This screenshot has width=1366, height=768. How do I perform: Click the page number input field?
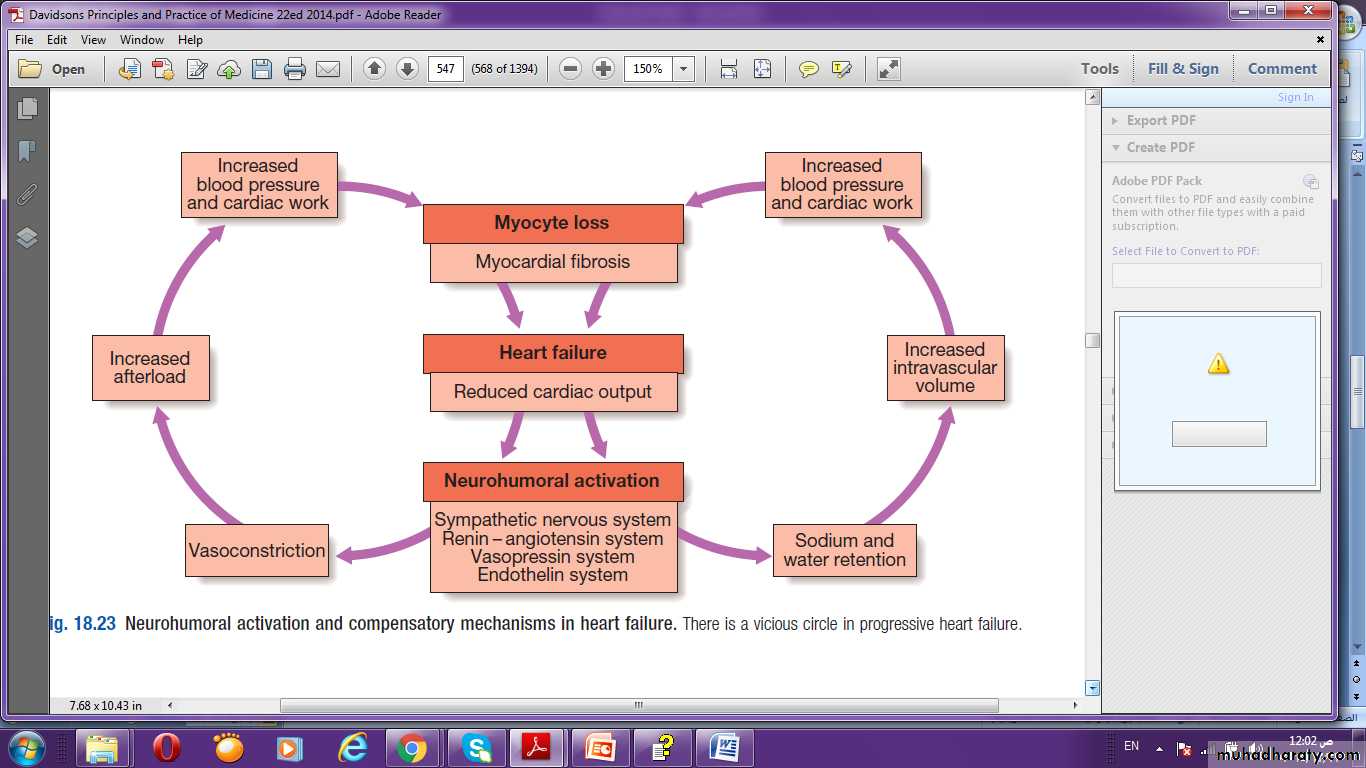tap(446, 69)
